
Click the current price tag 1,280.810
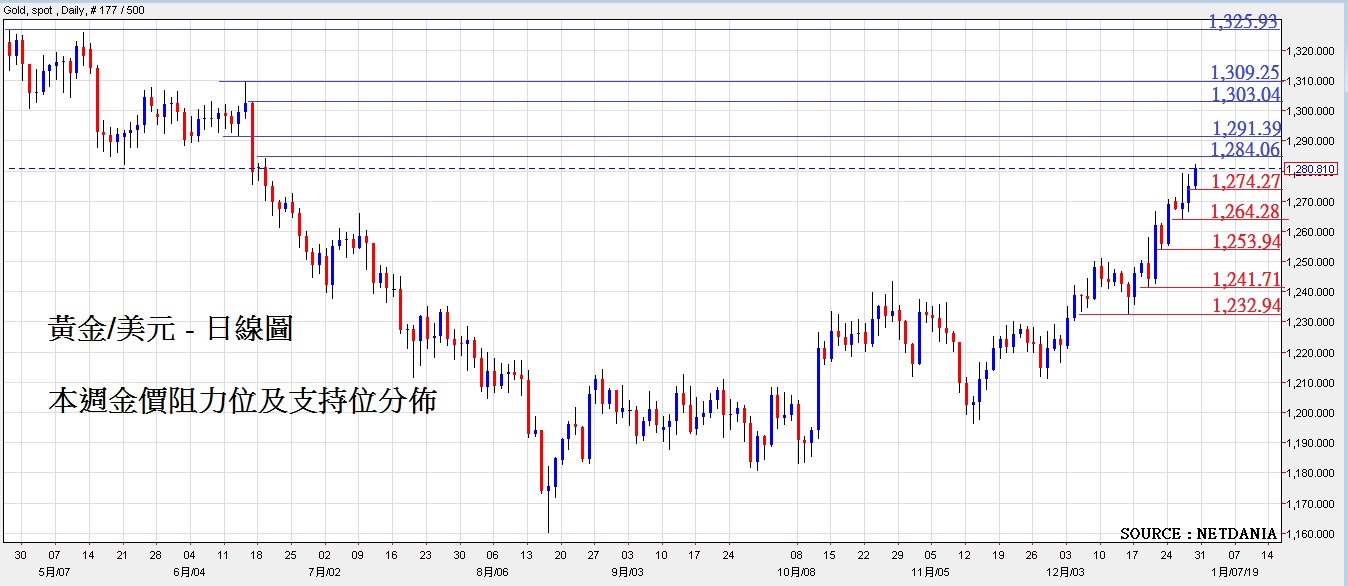click(1309, 169)
